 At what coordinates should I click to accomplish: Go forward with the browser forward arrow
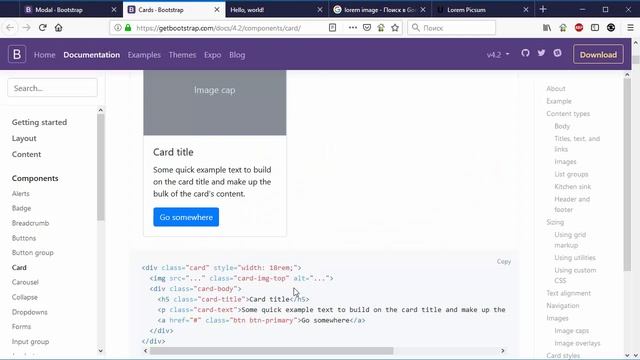[x=27, y=28]
